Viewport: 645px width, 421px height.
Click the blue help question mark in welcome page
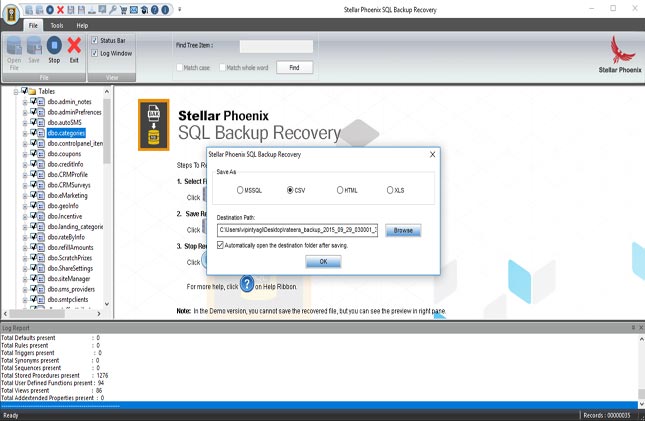coord(247,284)
